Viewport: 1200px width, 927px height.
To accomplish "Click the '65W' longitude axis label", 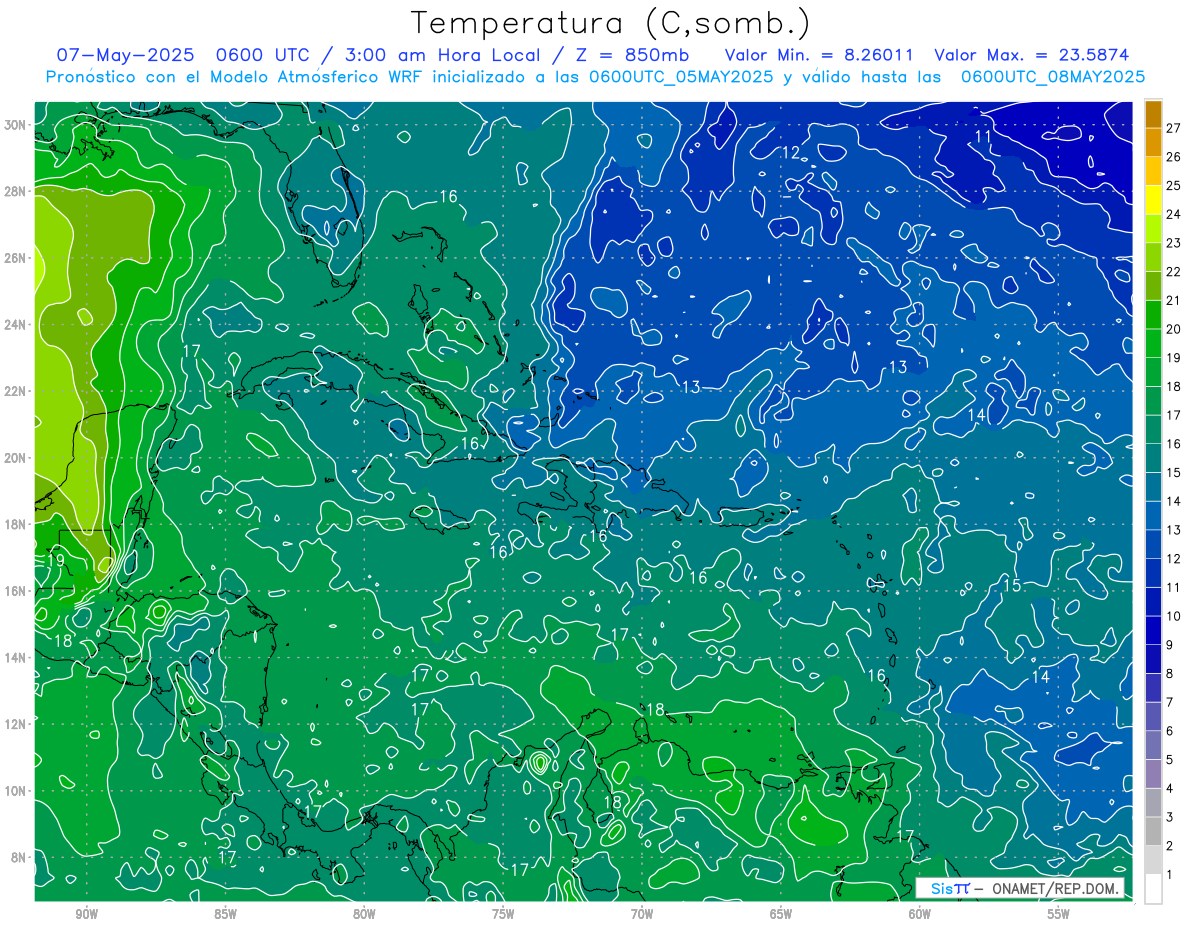I will tap(781, 913).
